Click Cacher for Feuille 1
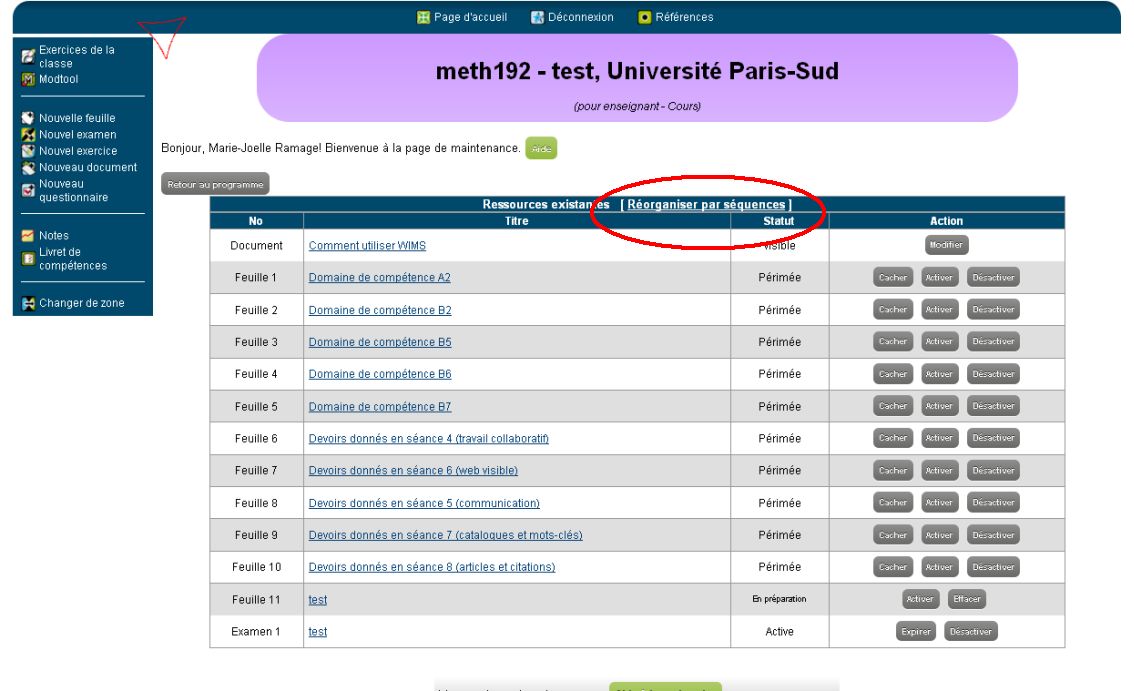The image size is (1134, 691). pyautogui.click(x=892, y=278)
